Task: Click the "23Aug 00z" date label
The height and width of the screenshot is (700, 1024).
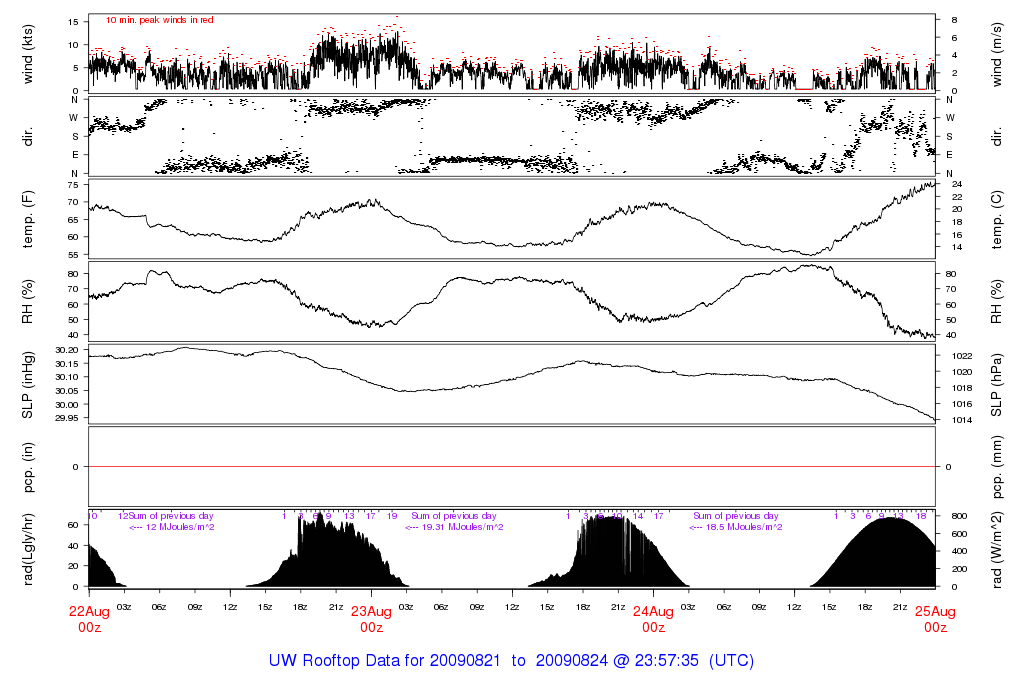Action: tap(372, 619)
